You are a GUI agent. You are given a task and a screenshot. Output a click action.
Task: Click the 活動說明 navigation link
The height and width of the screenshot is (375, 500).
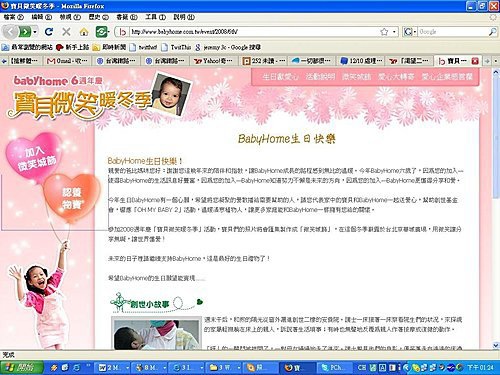point(320,77)
